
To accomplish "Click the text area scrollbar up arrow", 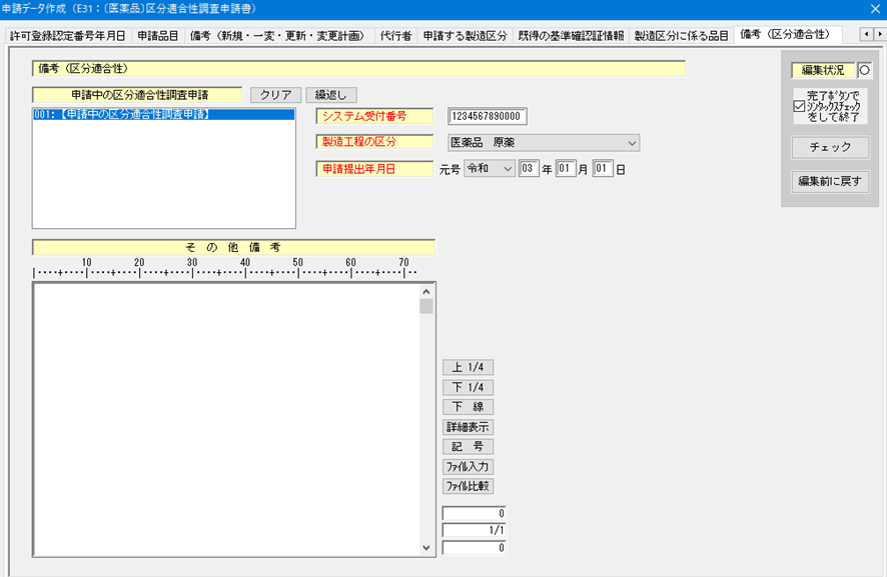I will click(x=427, y=292).
